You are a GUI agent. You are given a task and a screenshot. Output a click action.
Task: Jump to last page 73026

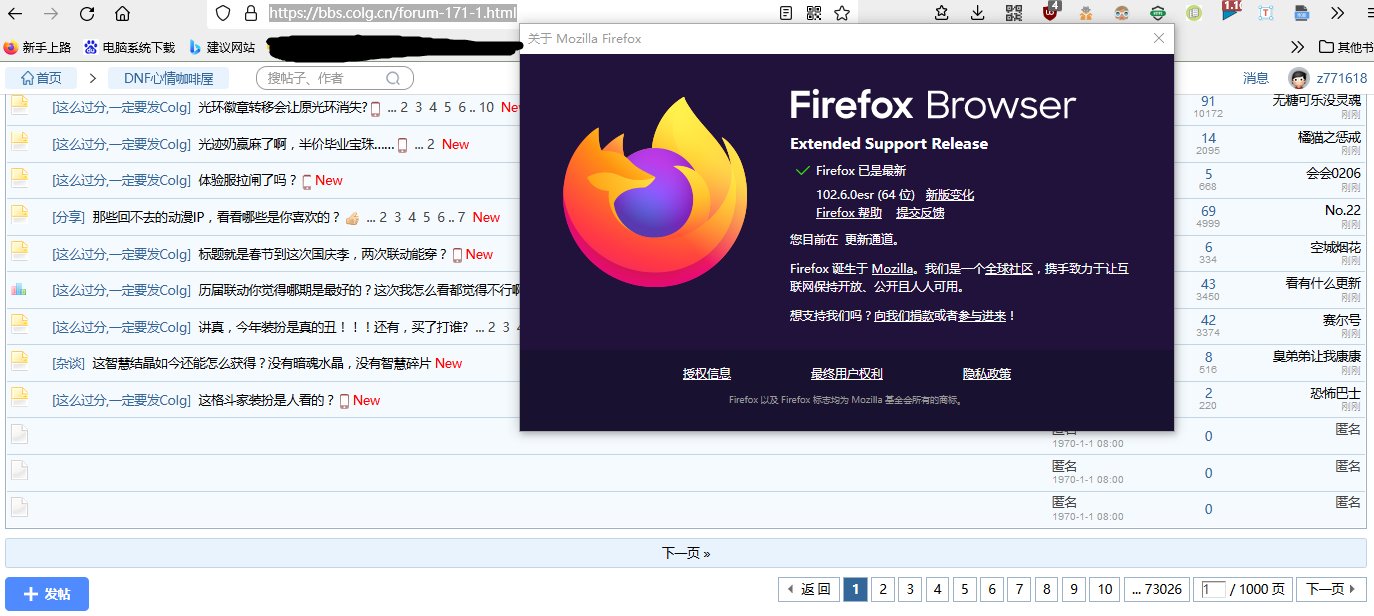pos(1158,589)
